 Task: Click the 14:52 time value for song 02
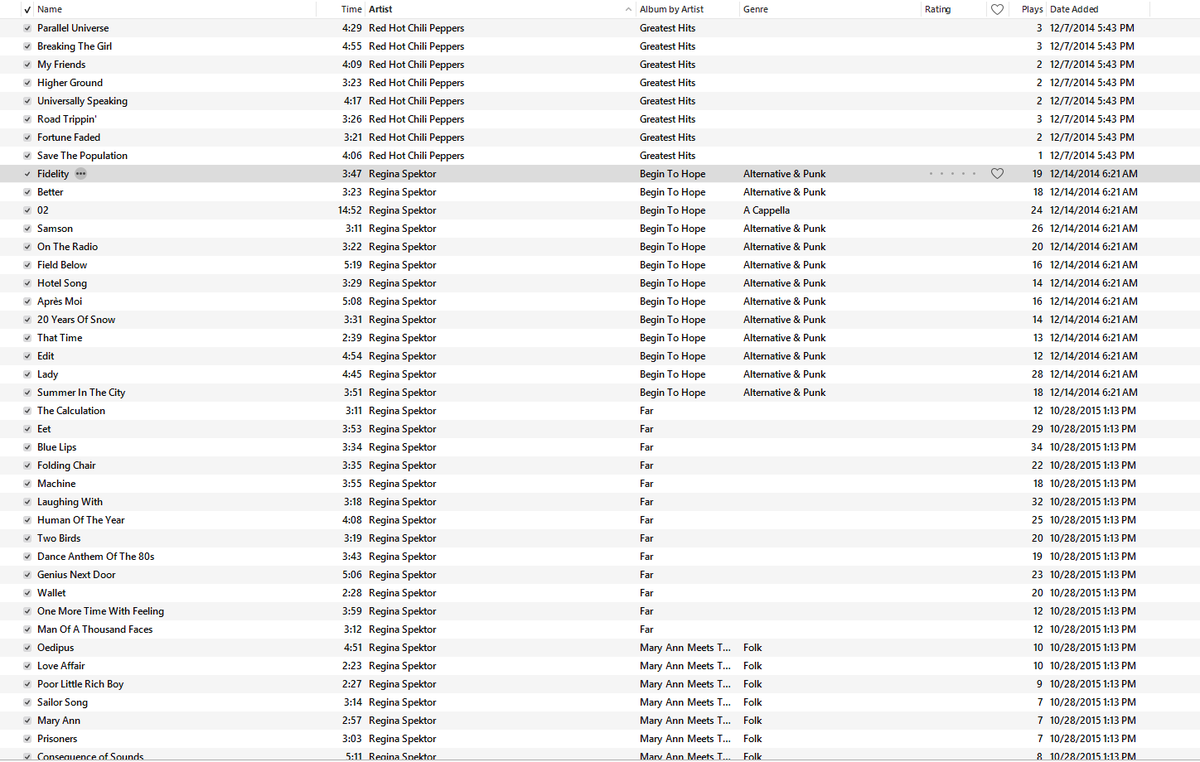pyautogui.click(x=350, y=210)
